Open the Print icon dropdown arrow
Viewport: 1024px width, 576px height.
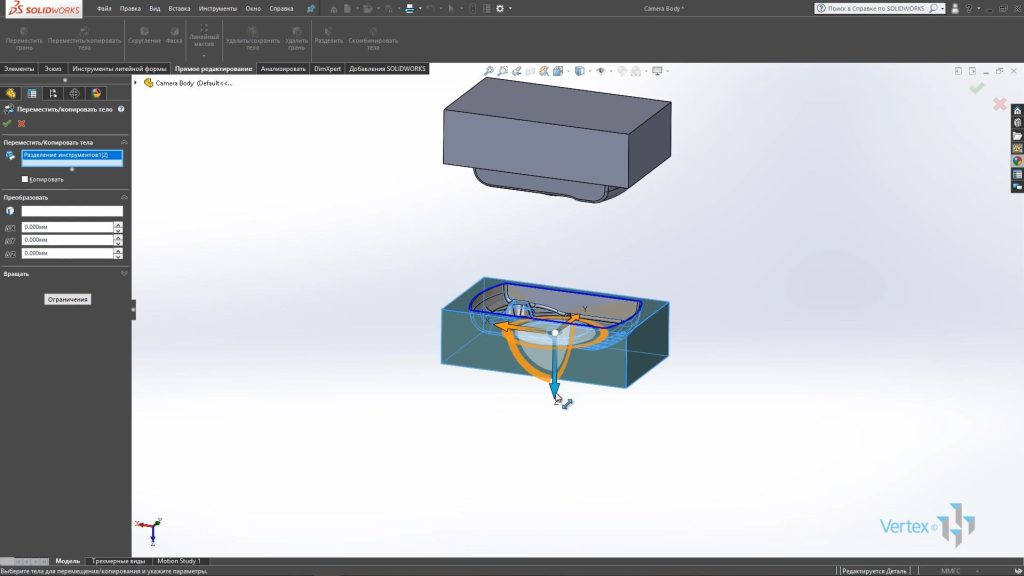(x=420, y=8)
